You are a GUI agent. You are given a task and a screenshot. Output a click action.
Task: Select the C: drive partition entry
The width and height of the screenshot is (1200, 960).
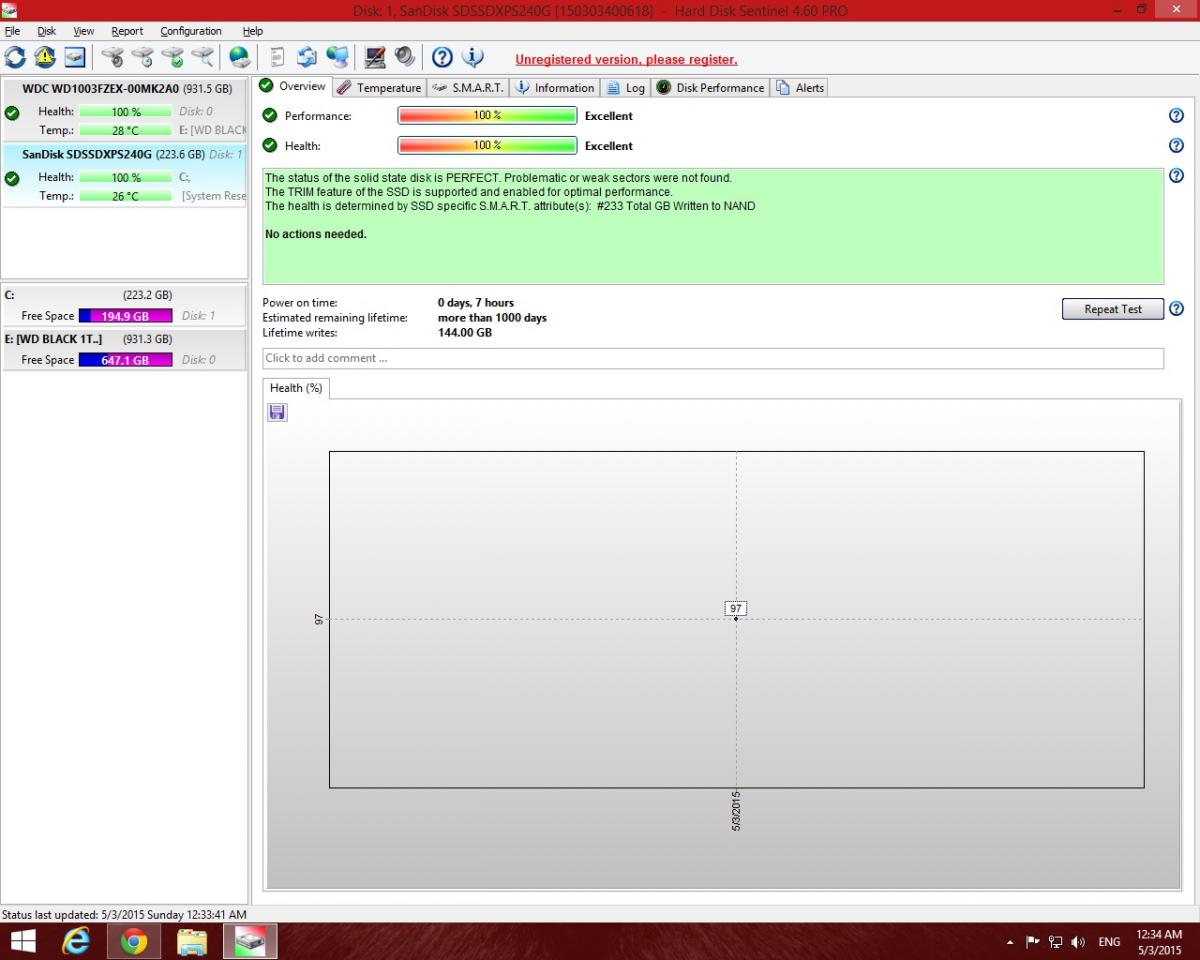pos(124,306)
